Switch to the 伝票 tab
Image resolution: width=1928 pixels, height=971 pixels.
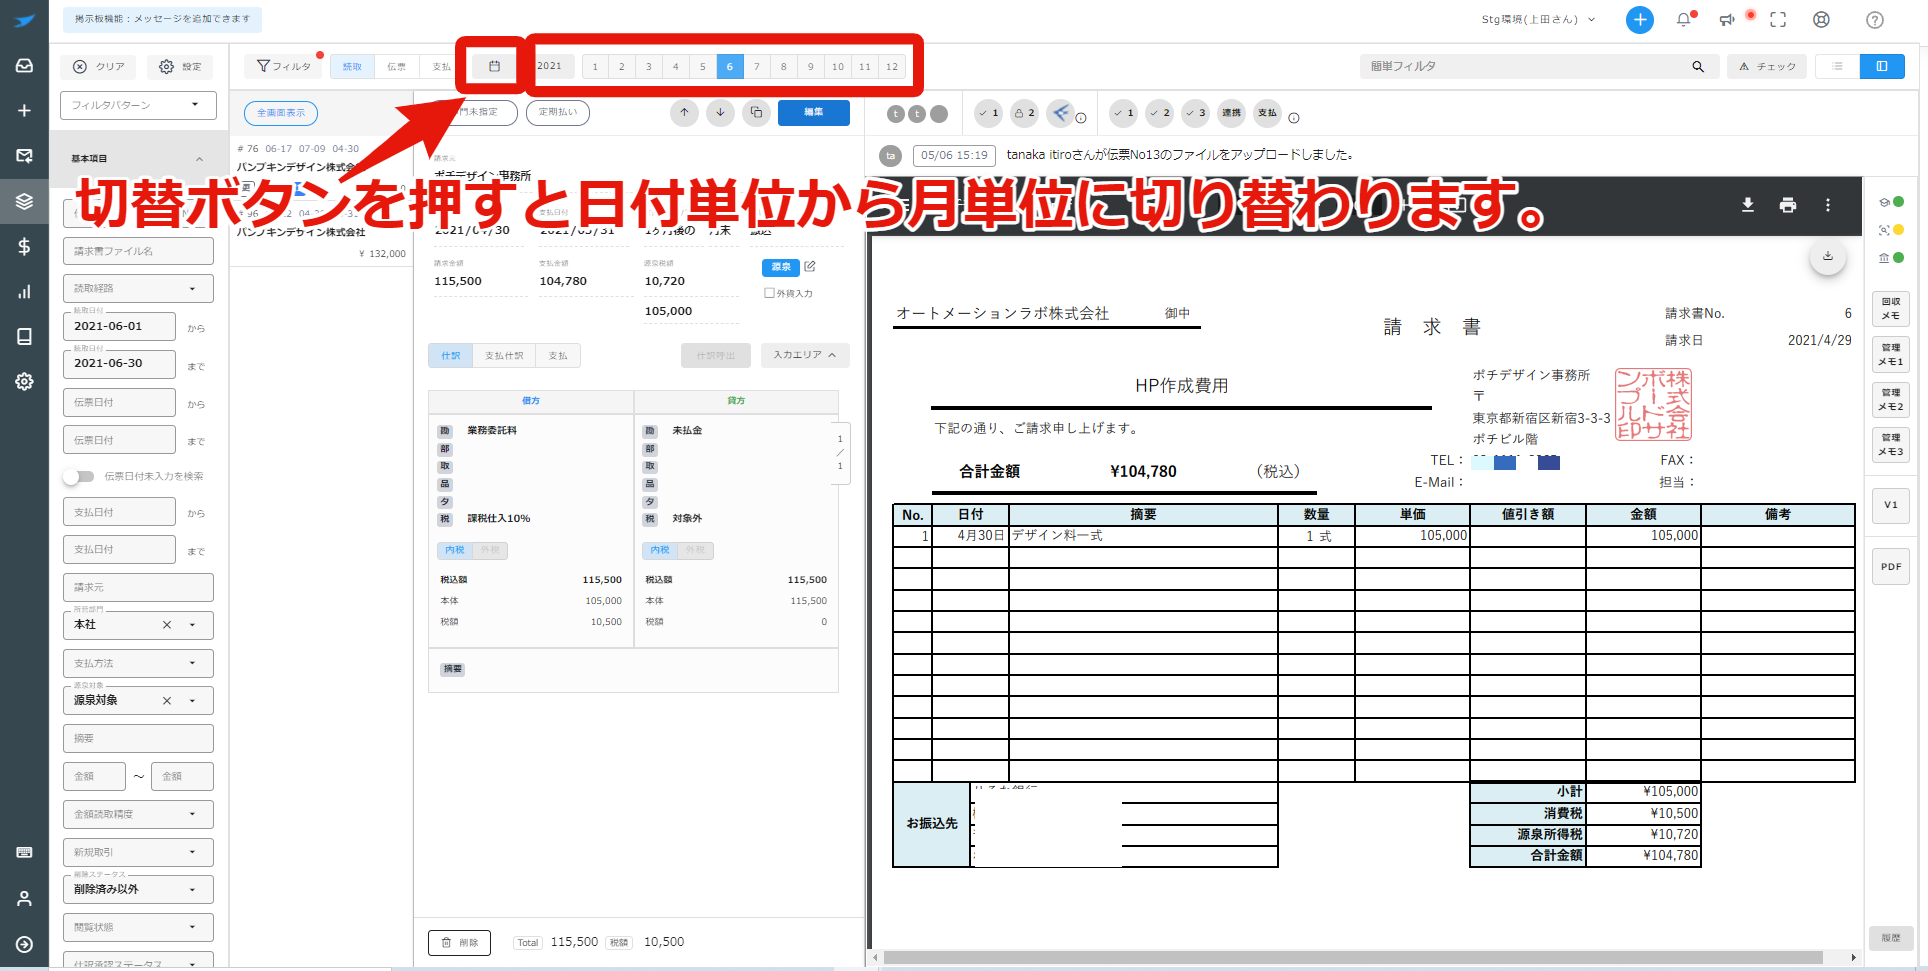tap(397, 67)
